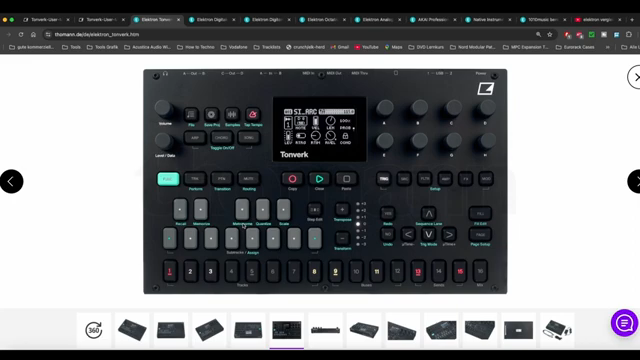Open the MPC Expansion bookmark folder
This screenshot has height=360, width=640.
[526, 47]
